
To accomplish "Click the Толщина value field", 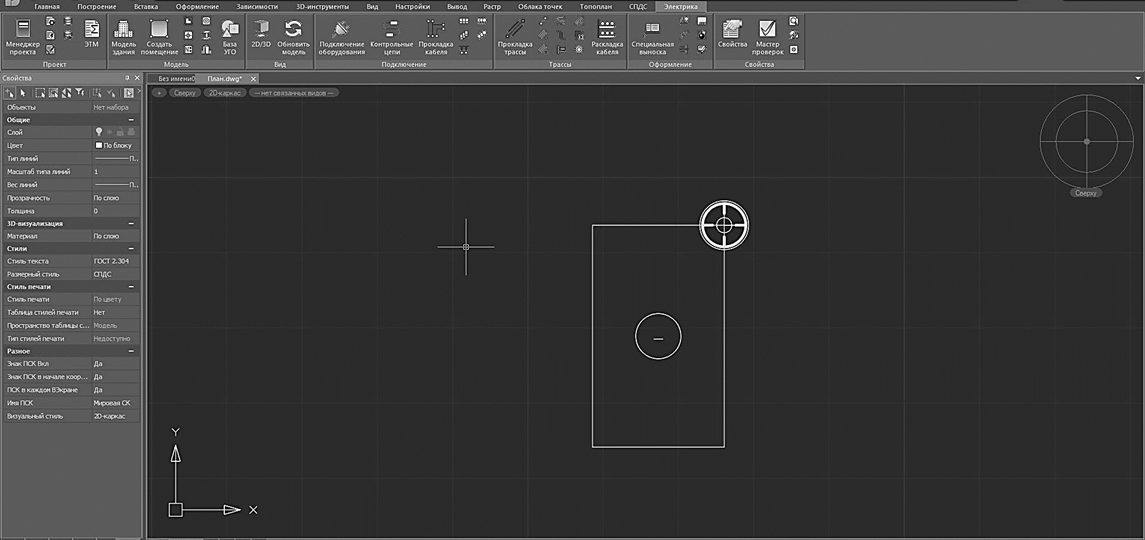I will (x=115, y=211).
